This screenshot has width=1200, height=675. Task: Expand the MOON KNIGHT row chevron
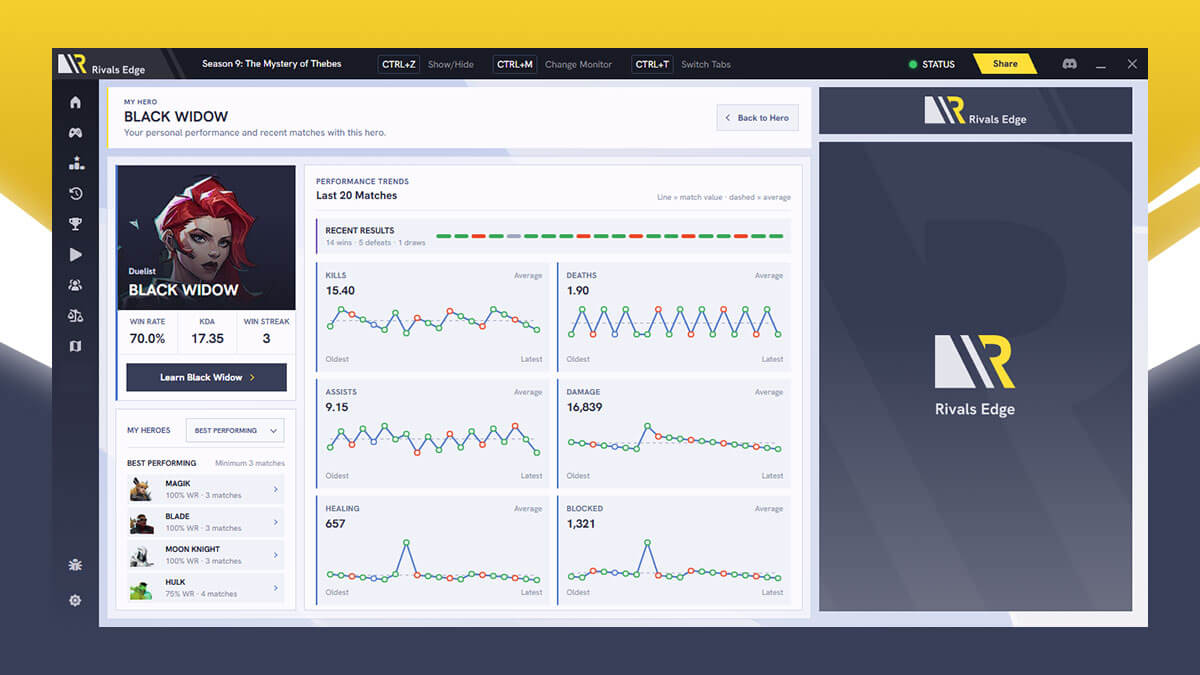pos(276,555)
